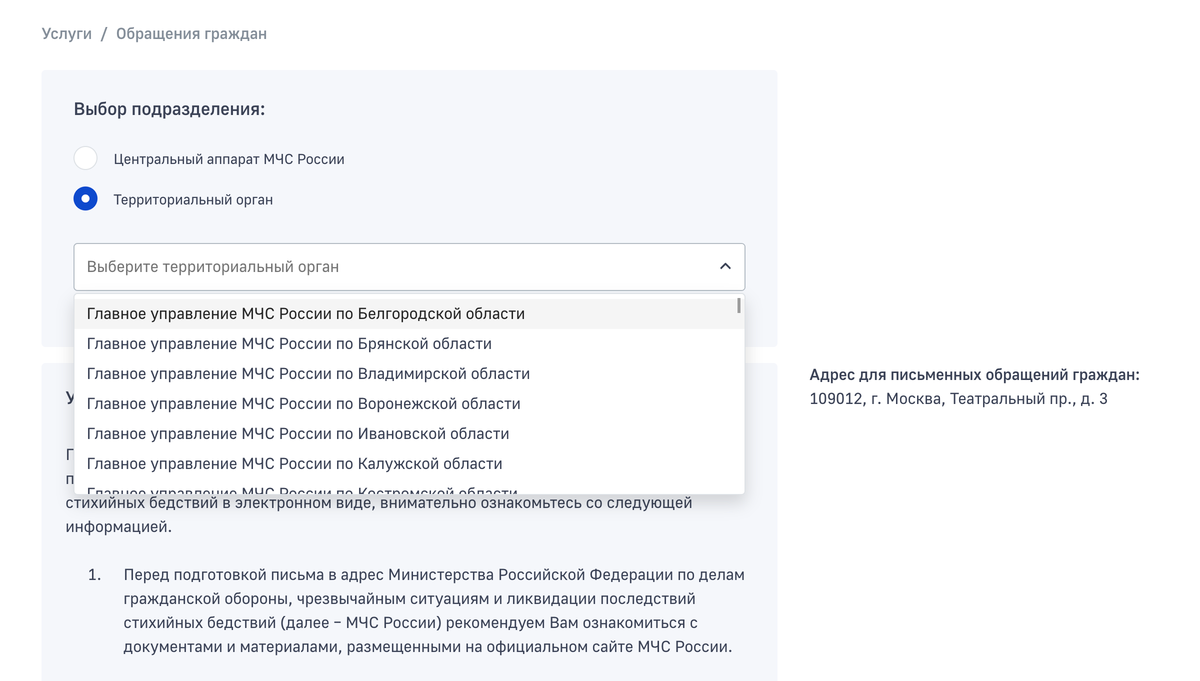Click the dropdown list scrollbar thumb
This screenshot has height=681, width=1200.
click(738, 306)
